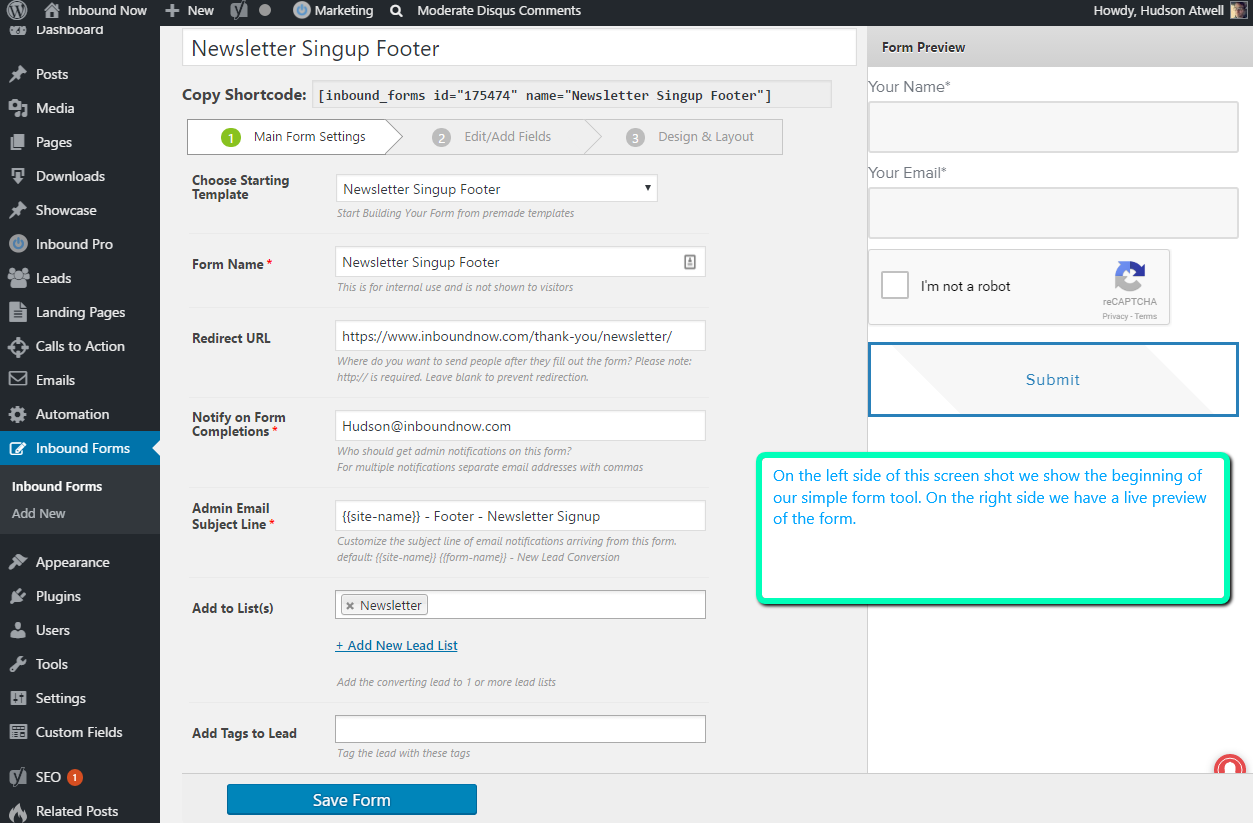1253x823 pixels.
Task: Click the Tools wrench icon
Action: click(17, 664)
